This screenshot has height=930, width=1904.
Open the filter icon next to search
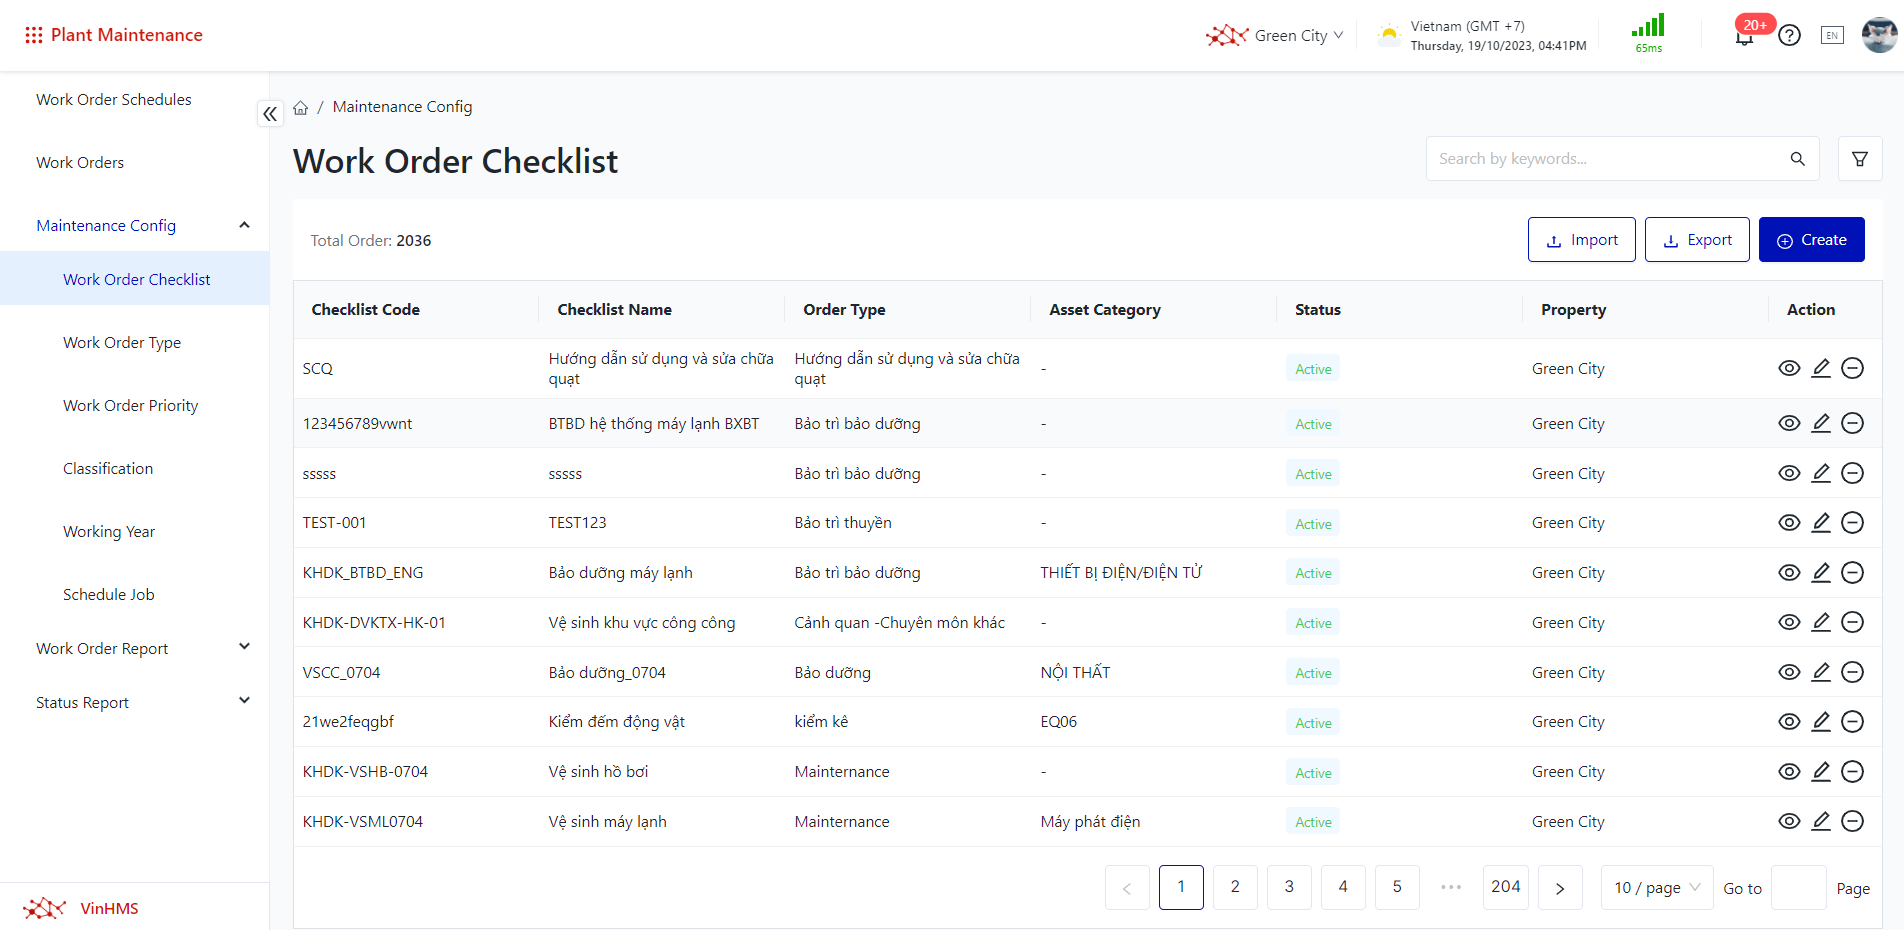(x=1859, y=158)
